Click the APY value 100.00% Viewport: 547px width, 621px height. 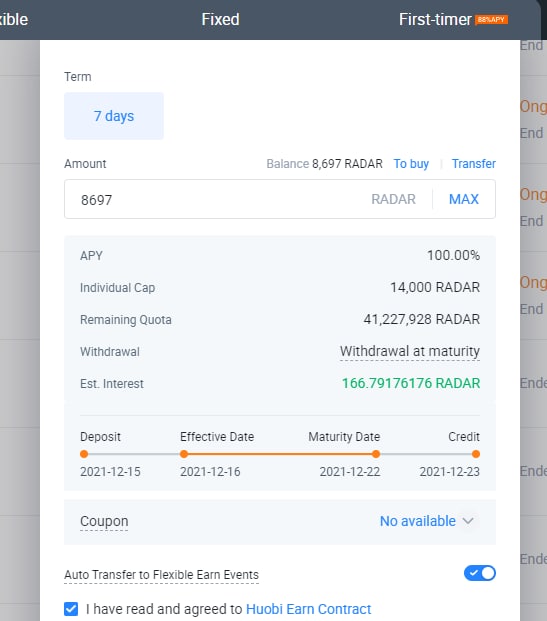pyautogui.click(x=453, y=255)
